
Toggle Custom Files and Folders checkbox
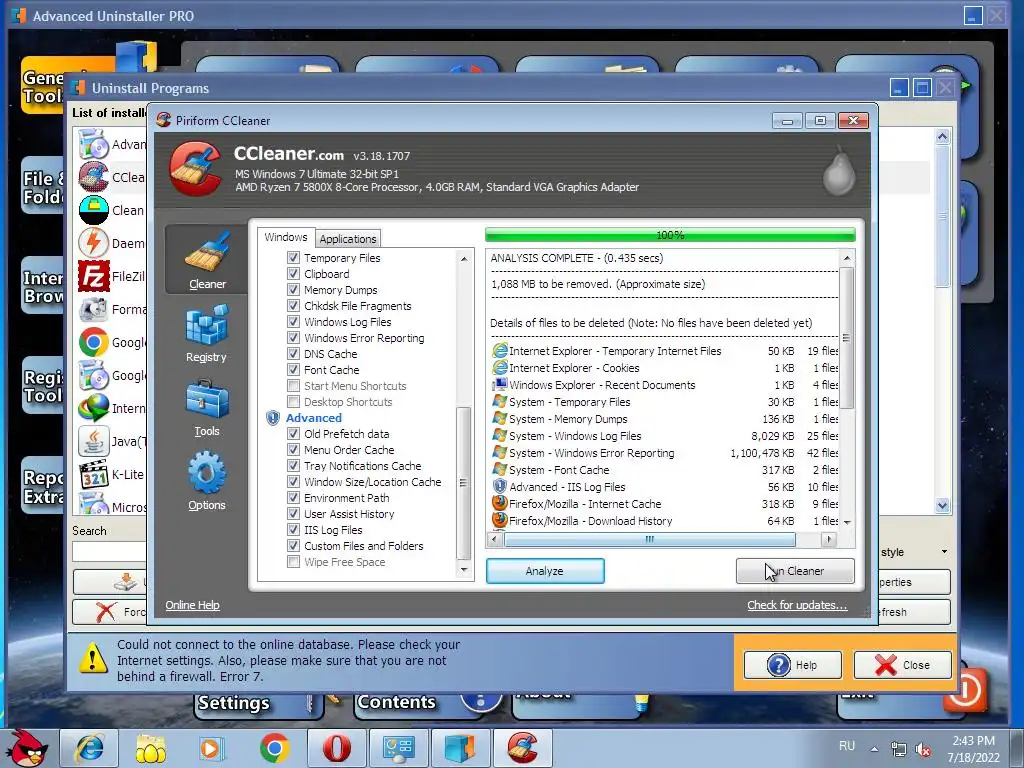(293, 546)
